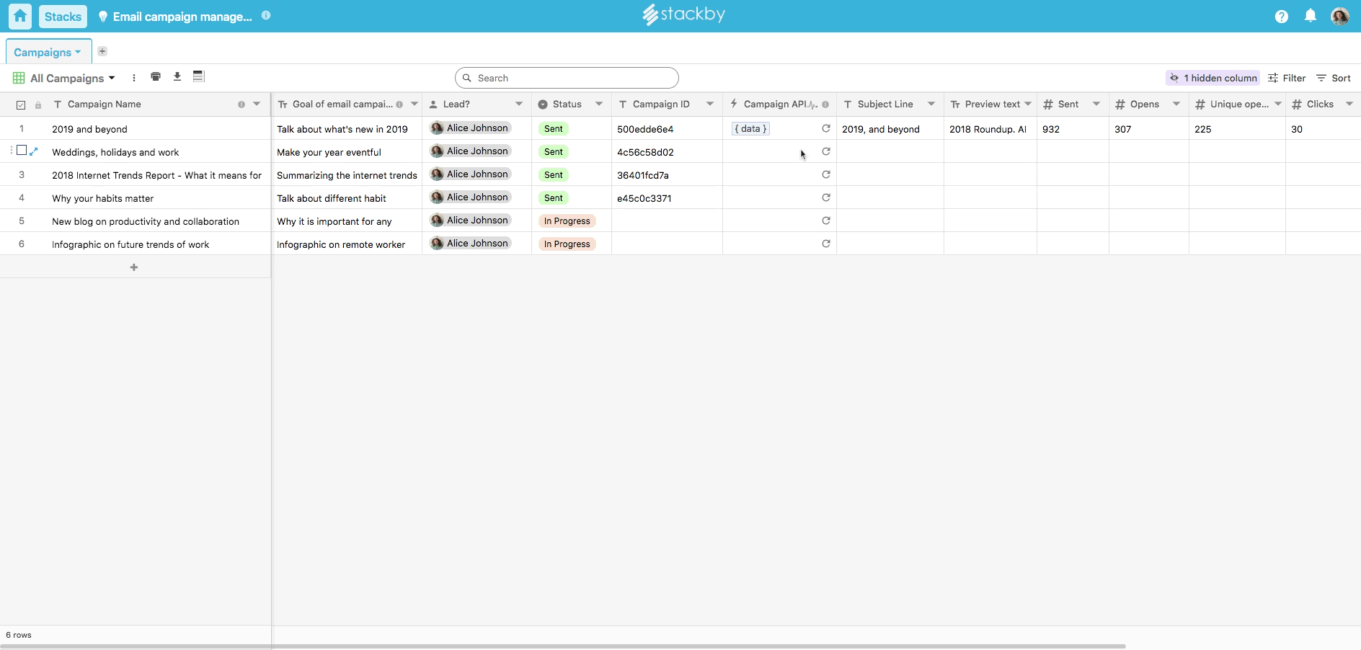Click the Filter button
The width and height of the screenshot is (1361, 650).
click(1287, 78)
